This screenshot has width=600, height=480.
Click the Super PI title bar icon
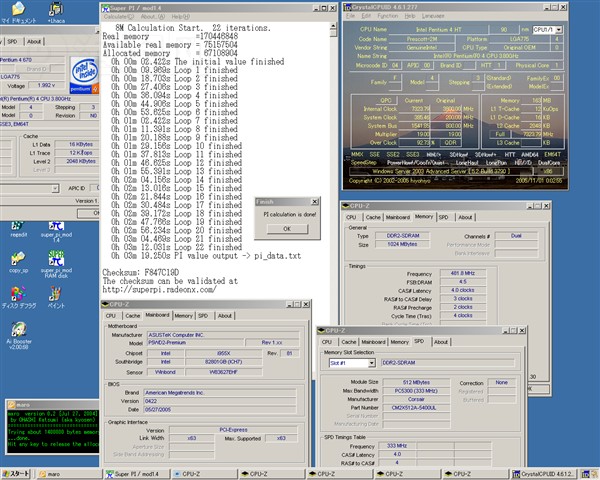click(x=106, y=8)
